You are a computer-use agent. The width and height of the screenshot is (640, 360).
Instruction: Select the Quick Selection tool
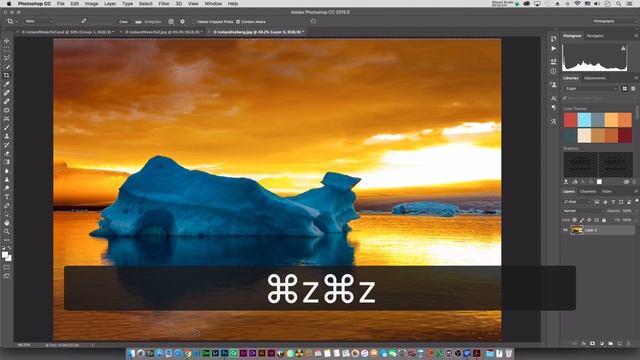pyautogui.click(x=7, y=67)
